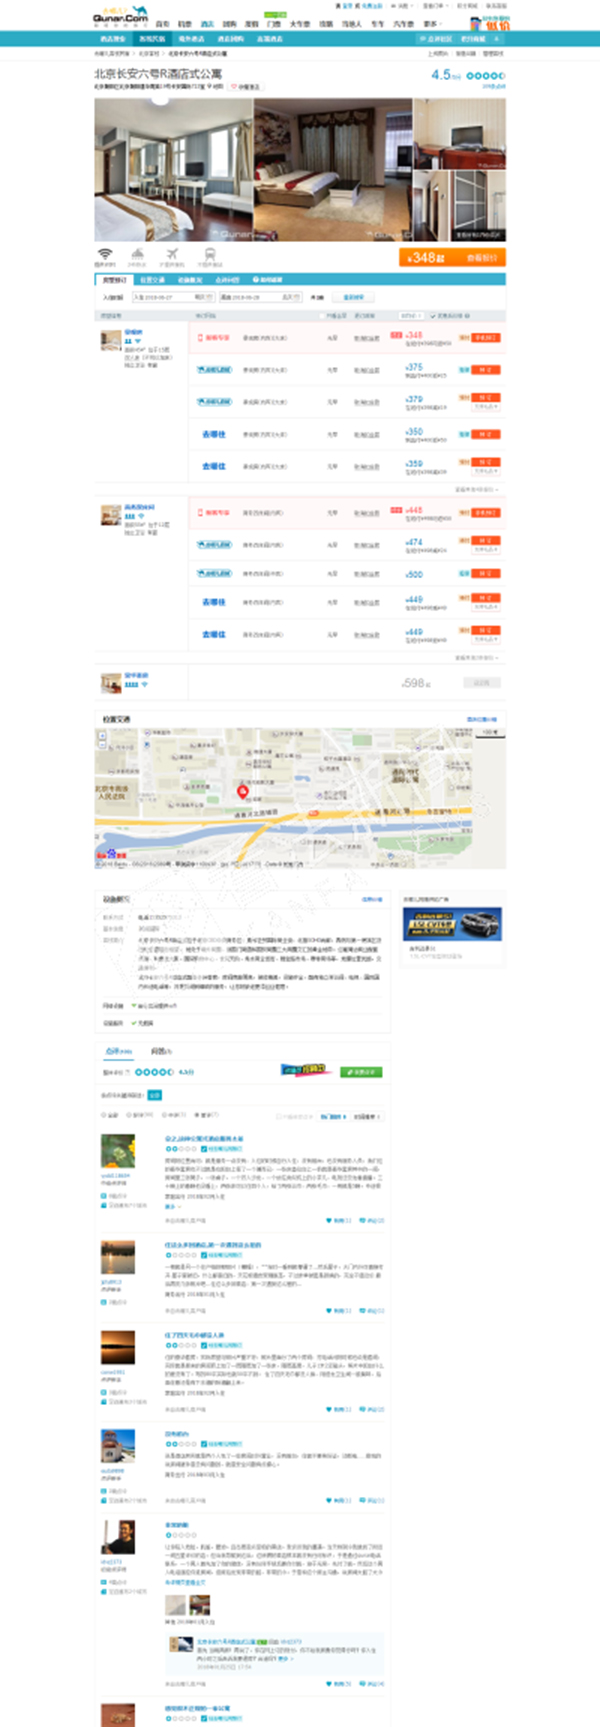Switch to the 位置交通 tab
Viewport: 600px width, 1727px height.
tap(152, 280)
